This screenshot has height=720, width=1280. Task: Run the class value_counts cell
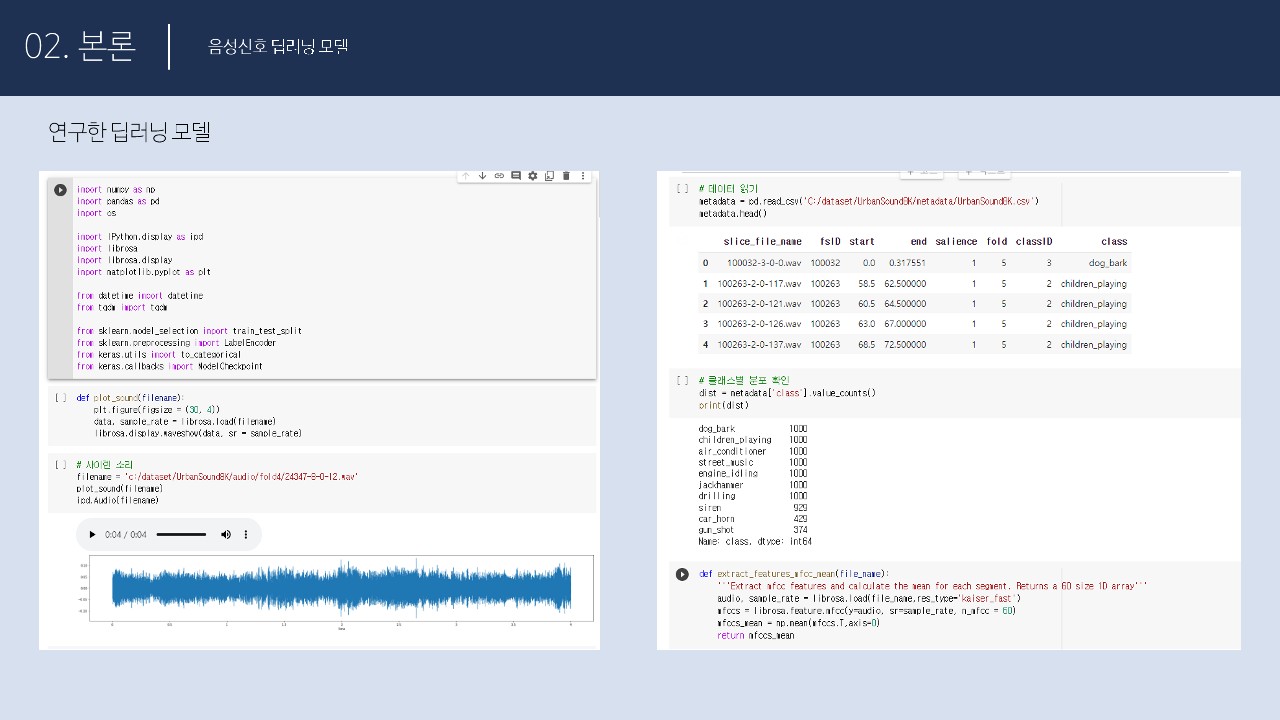(x=682, y=380)
